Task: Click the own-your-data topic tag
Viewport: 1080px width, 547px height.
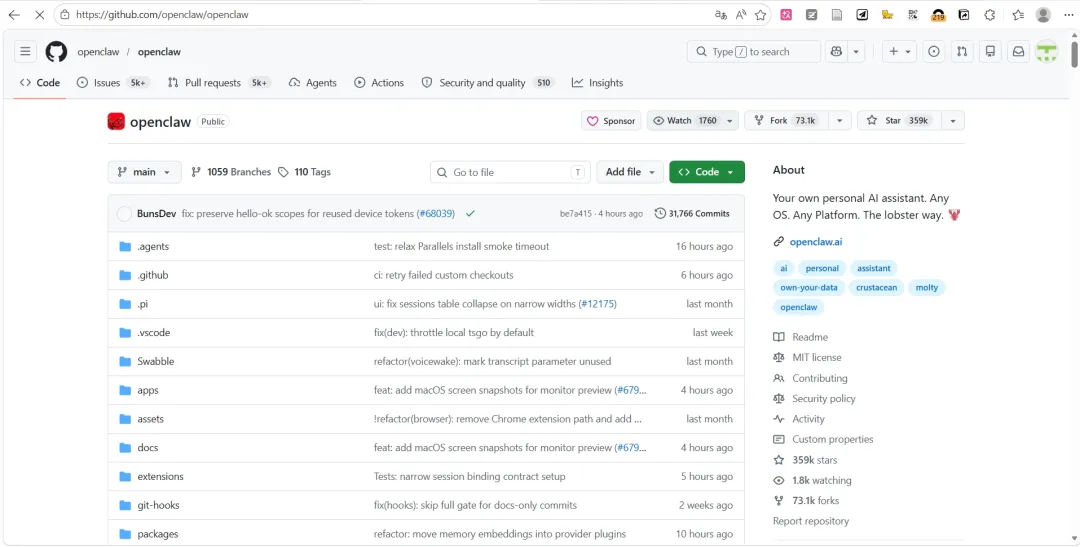Action: (x=809, y=287)
